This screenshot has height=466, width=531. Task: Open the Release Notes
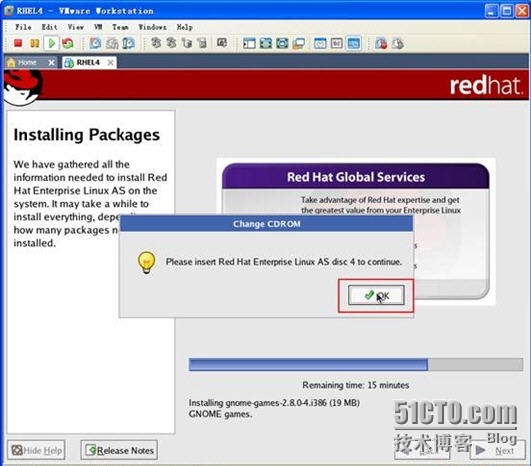pyautogui.click(x=119, y=450)
